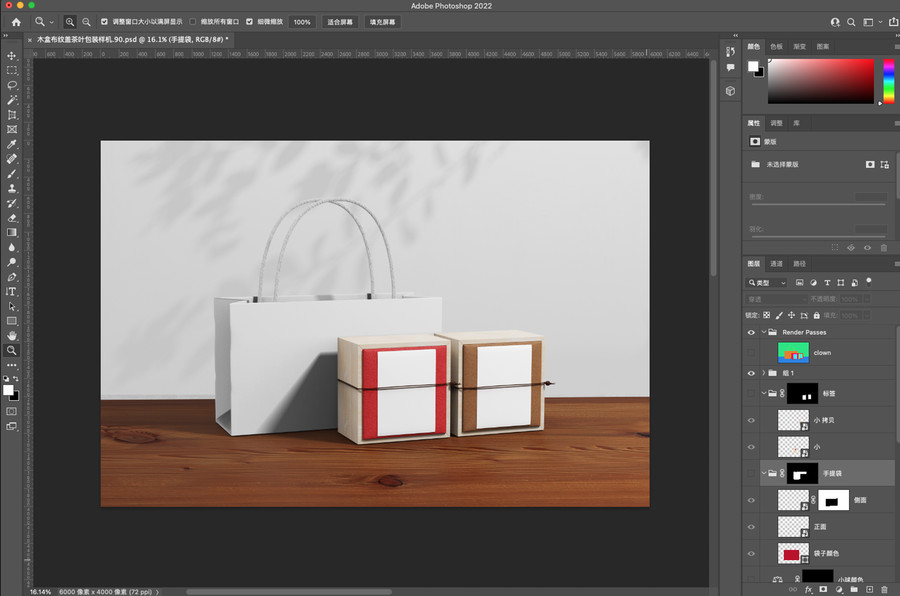Select the Dodge tool
Viewport: 900px width, 596px height.
point(11,262)
